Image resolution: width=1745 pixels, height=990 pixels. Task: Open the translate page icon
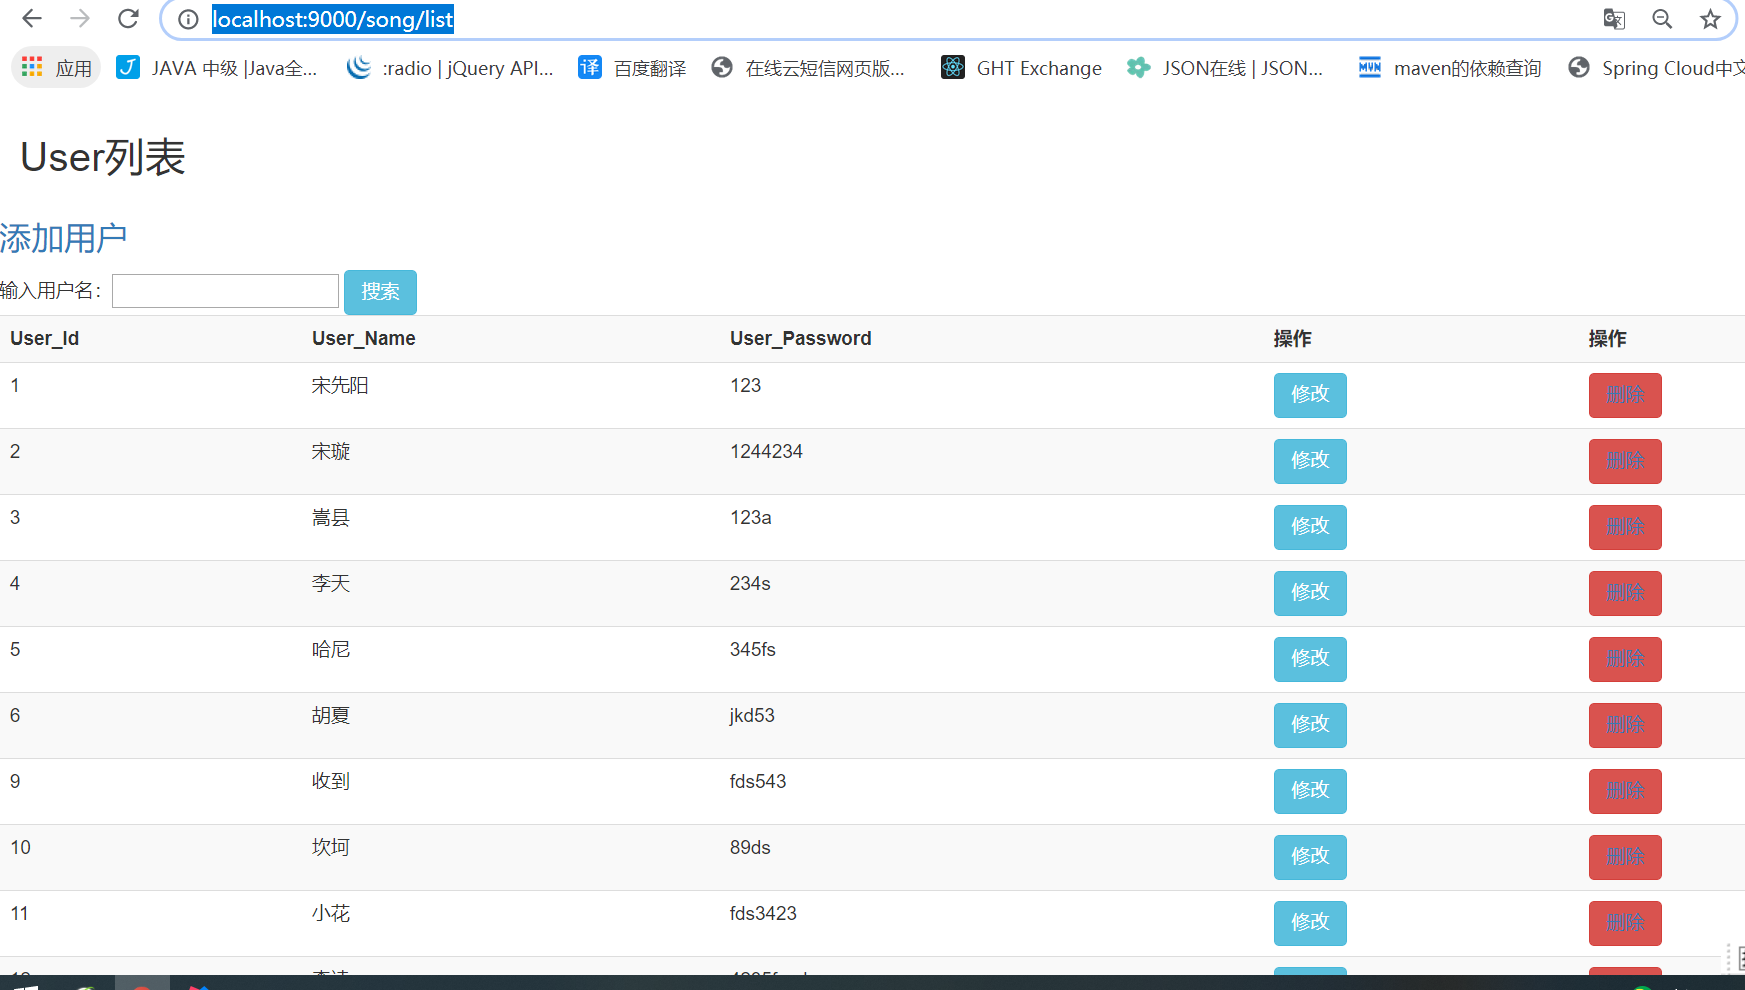(x=1614, y=19)
